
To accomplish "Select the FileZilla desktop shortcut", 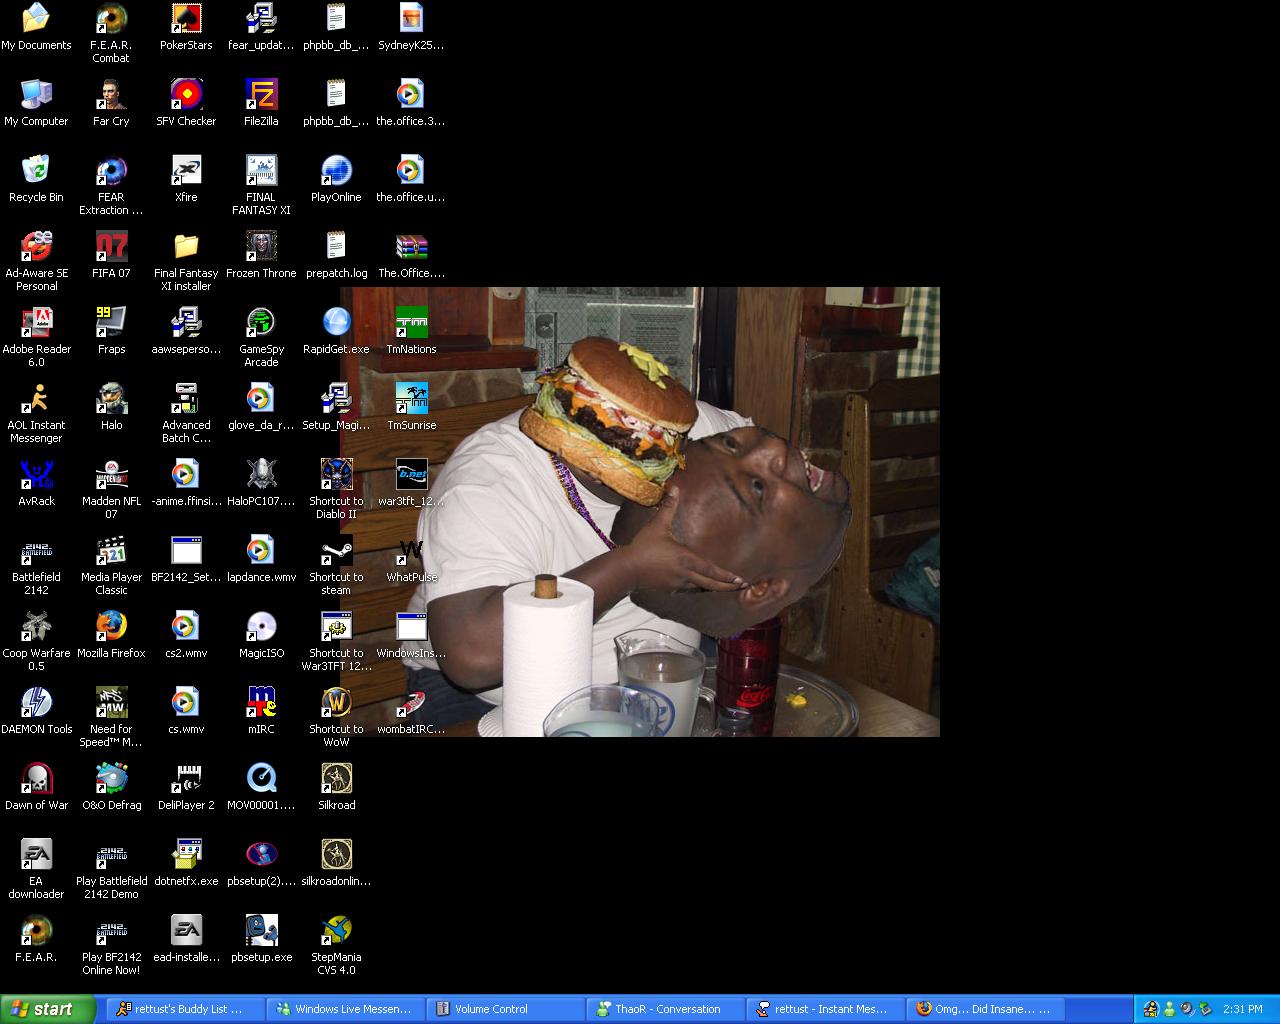I will [x=261, y=96].
